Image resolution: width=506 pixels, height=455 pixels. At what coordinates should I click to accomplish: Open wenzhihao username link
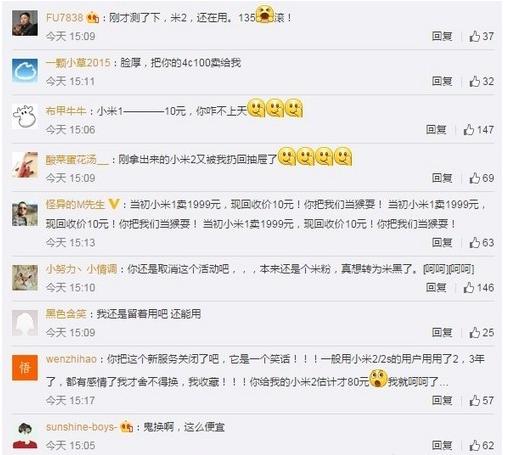pos(71,359)
